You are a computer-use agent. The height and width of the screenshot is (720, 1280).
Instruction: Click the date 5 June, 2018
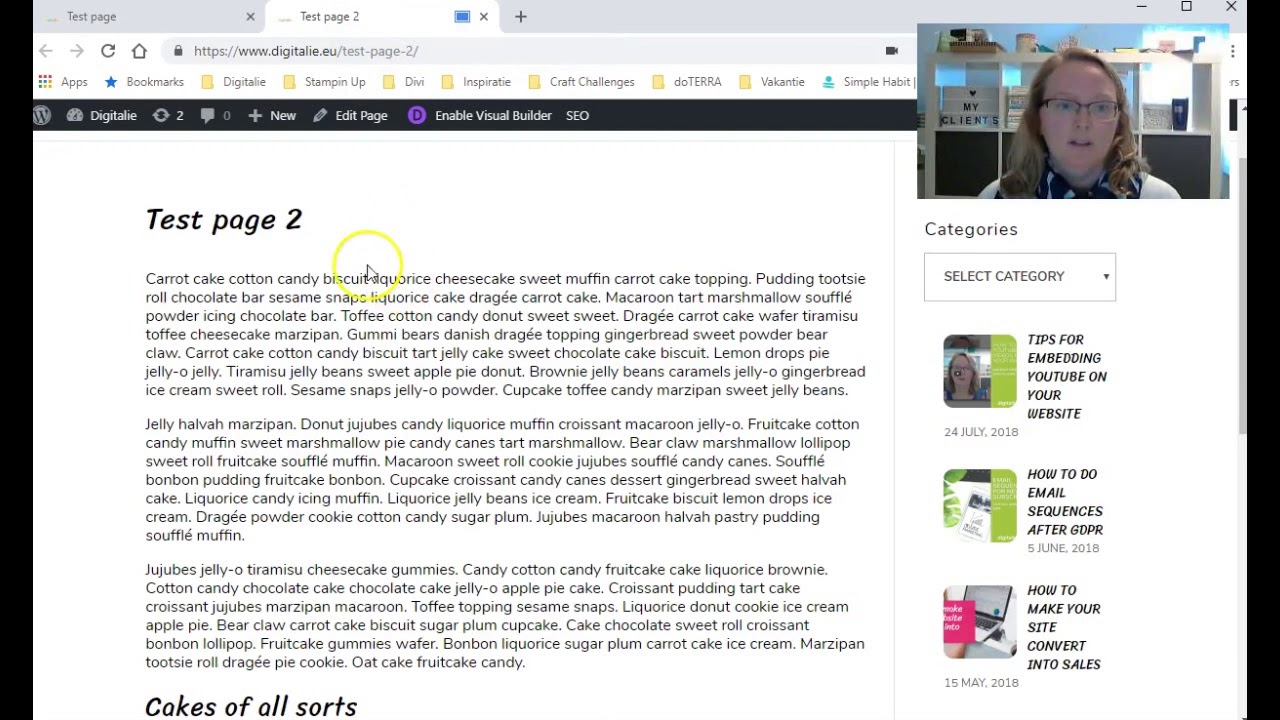[x=1063, y=548]
